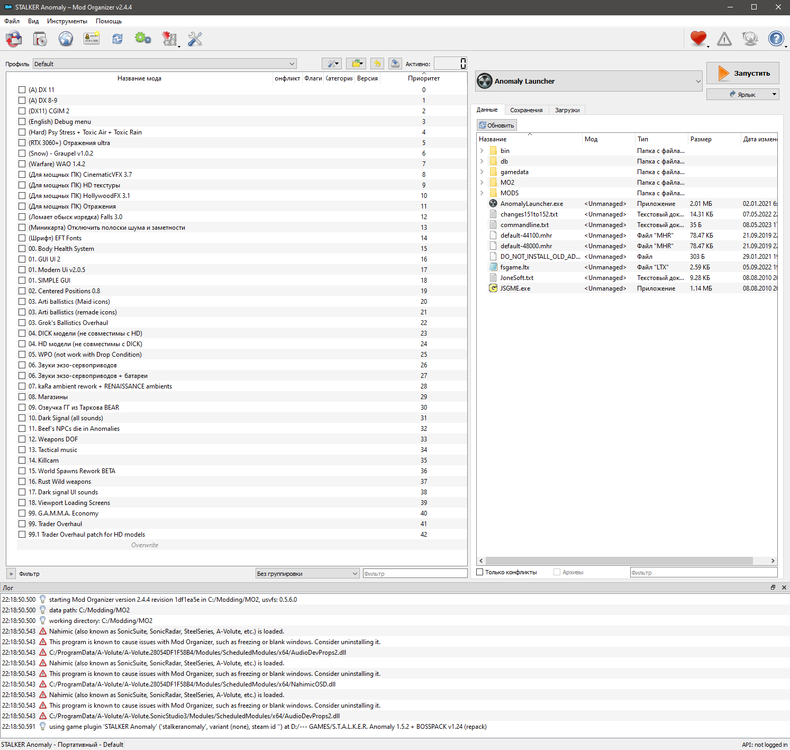Open the Ярлык shortcut dropdown

(x=743, y=94)
